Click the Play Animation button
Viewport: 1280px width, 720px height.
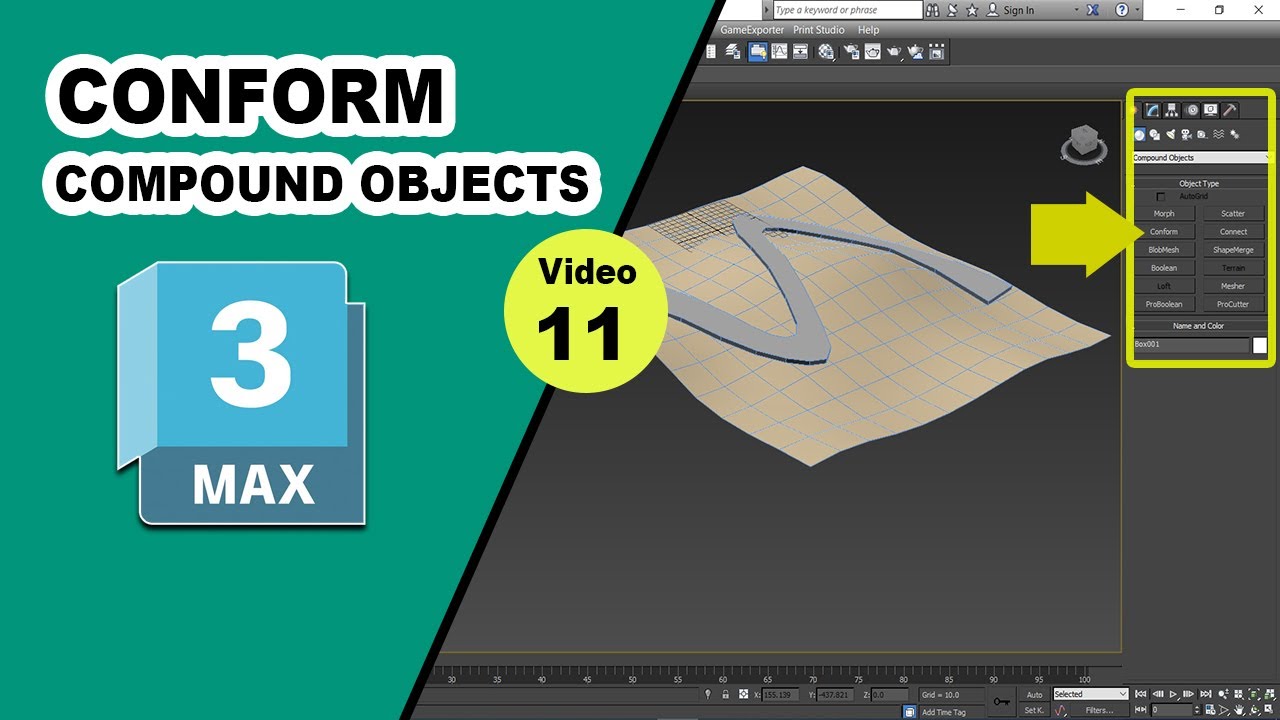[x=1173, y=694]
